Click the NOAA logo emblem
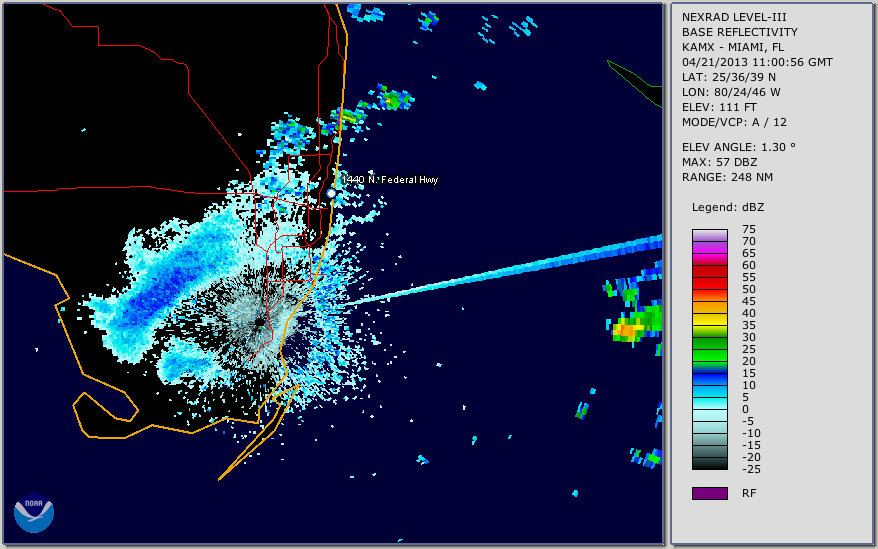Viewport: 878px width, 549px height. [x=34, y=513]
